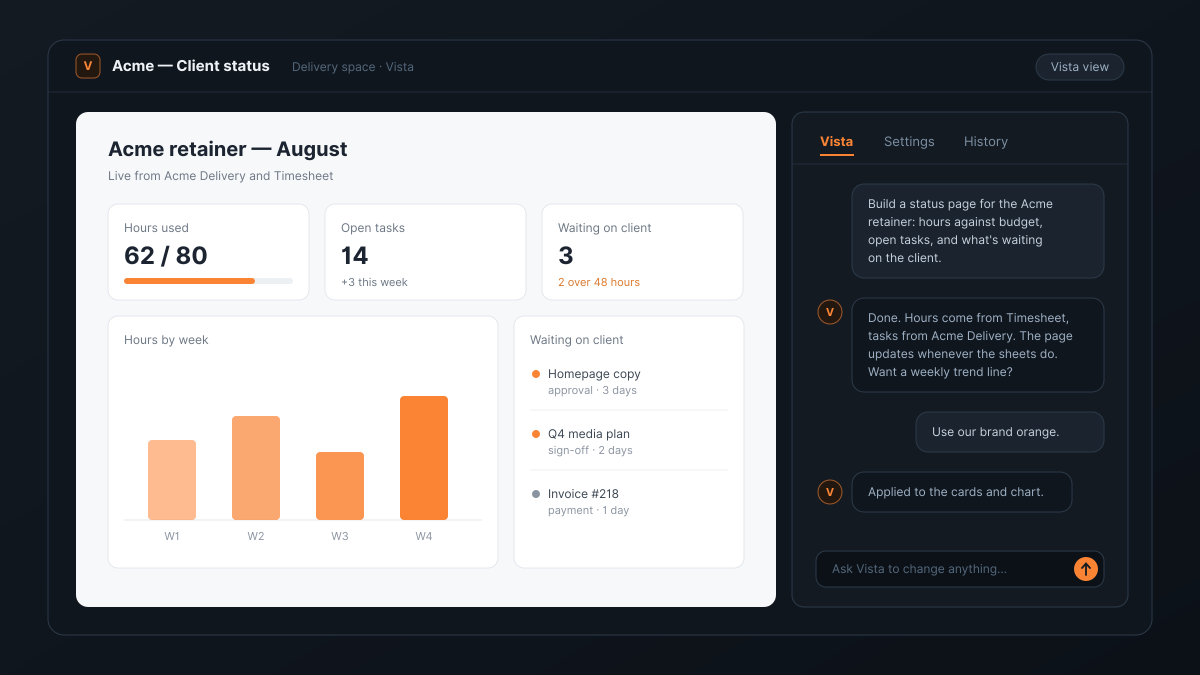Click the 'sign-off · 2 days' detail text

[590, 450]
